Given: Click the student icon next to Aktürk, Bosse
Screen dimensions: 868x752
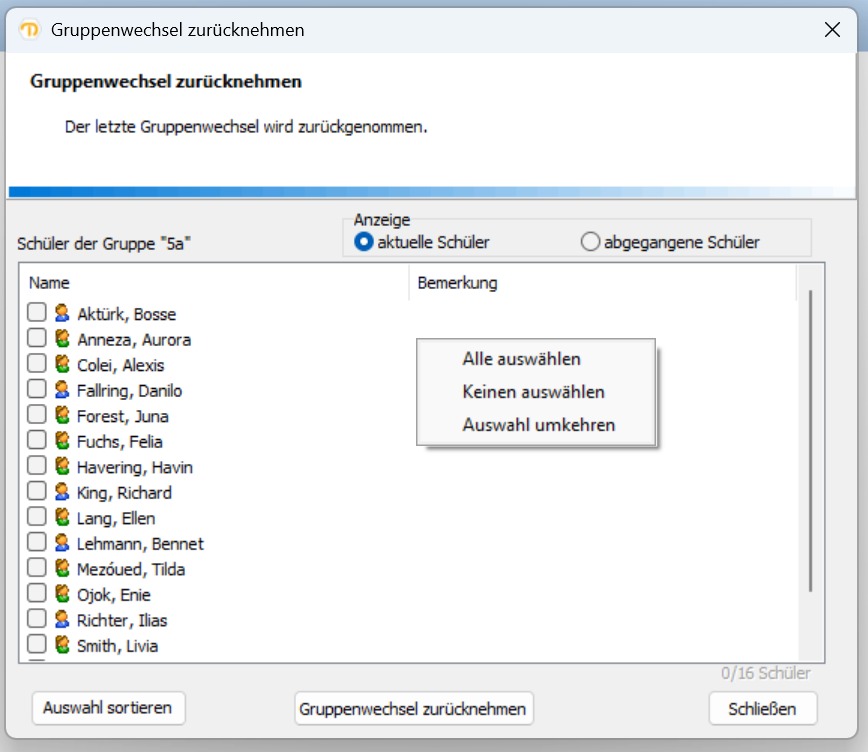Looking at the screenshot, I should pos(62,314).
